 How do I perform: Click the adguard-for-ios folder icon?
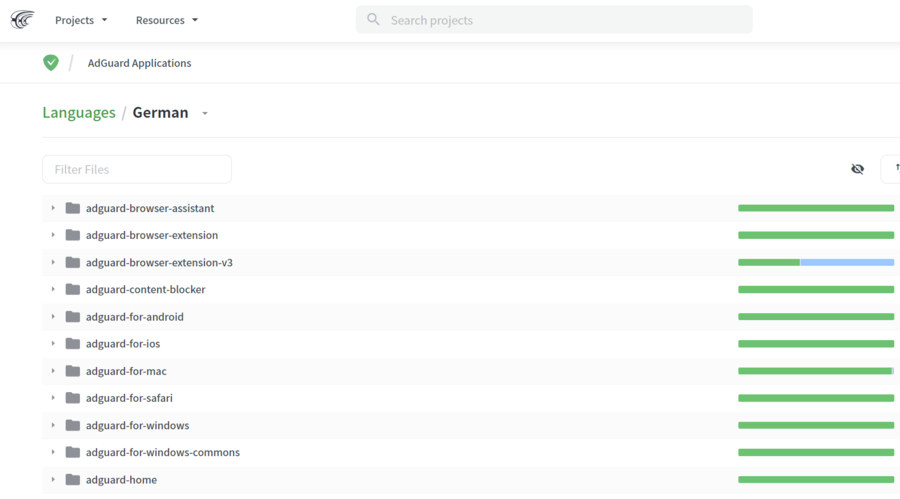(72, 343)
